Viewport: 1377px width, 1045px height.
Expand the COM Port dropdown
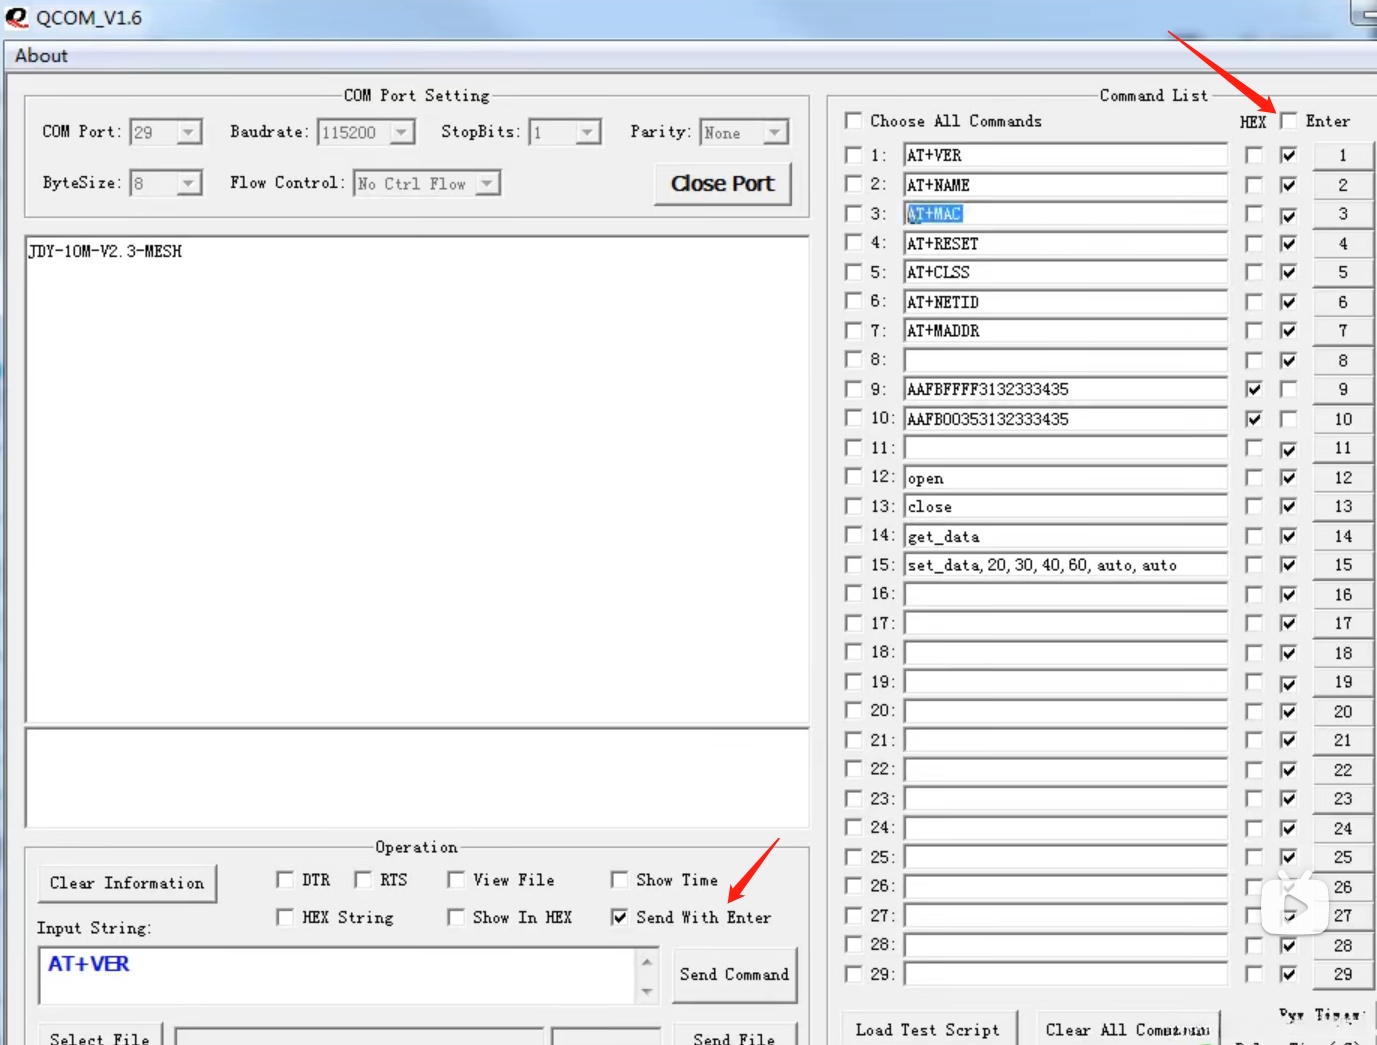click(x=188, y=132)
